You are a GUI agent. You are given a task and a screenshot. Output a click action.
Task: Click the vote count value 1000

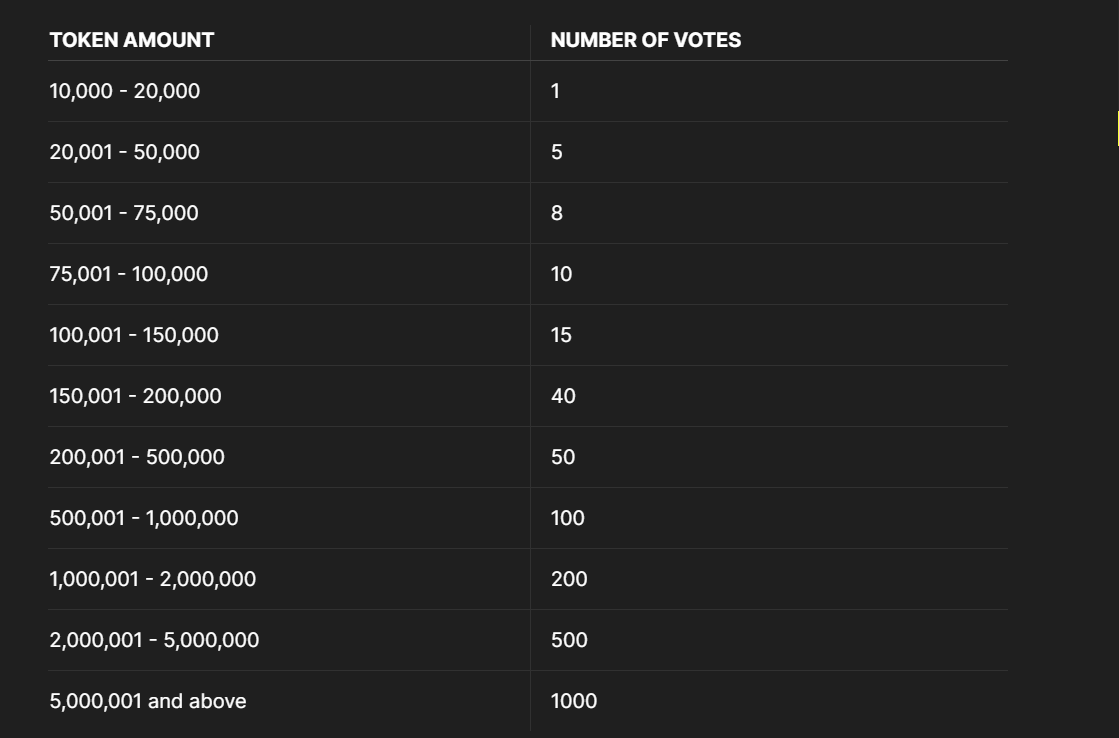(574, 701)
